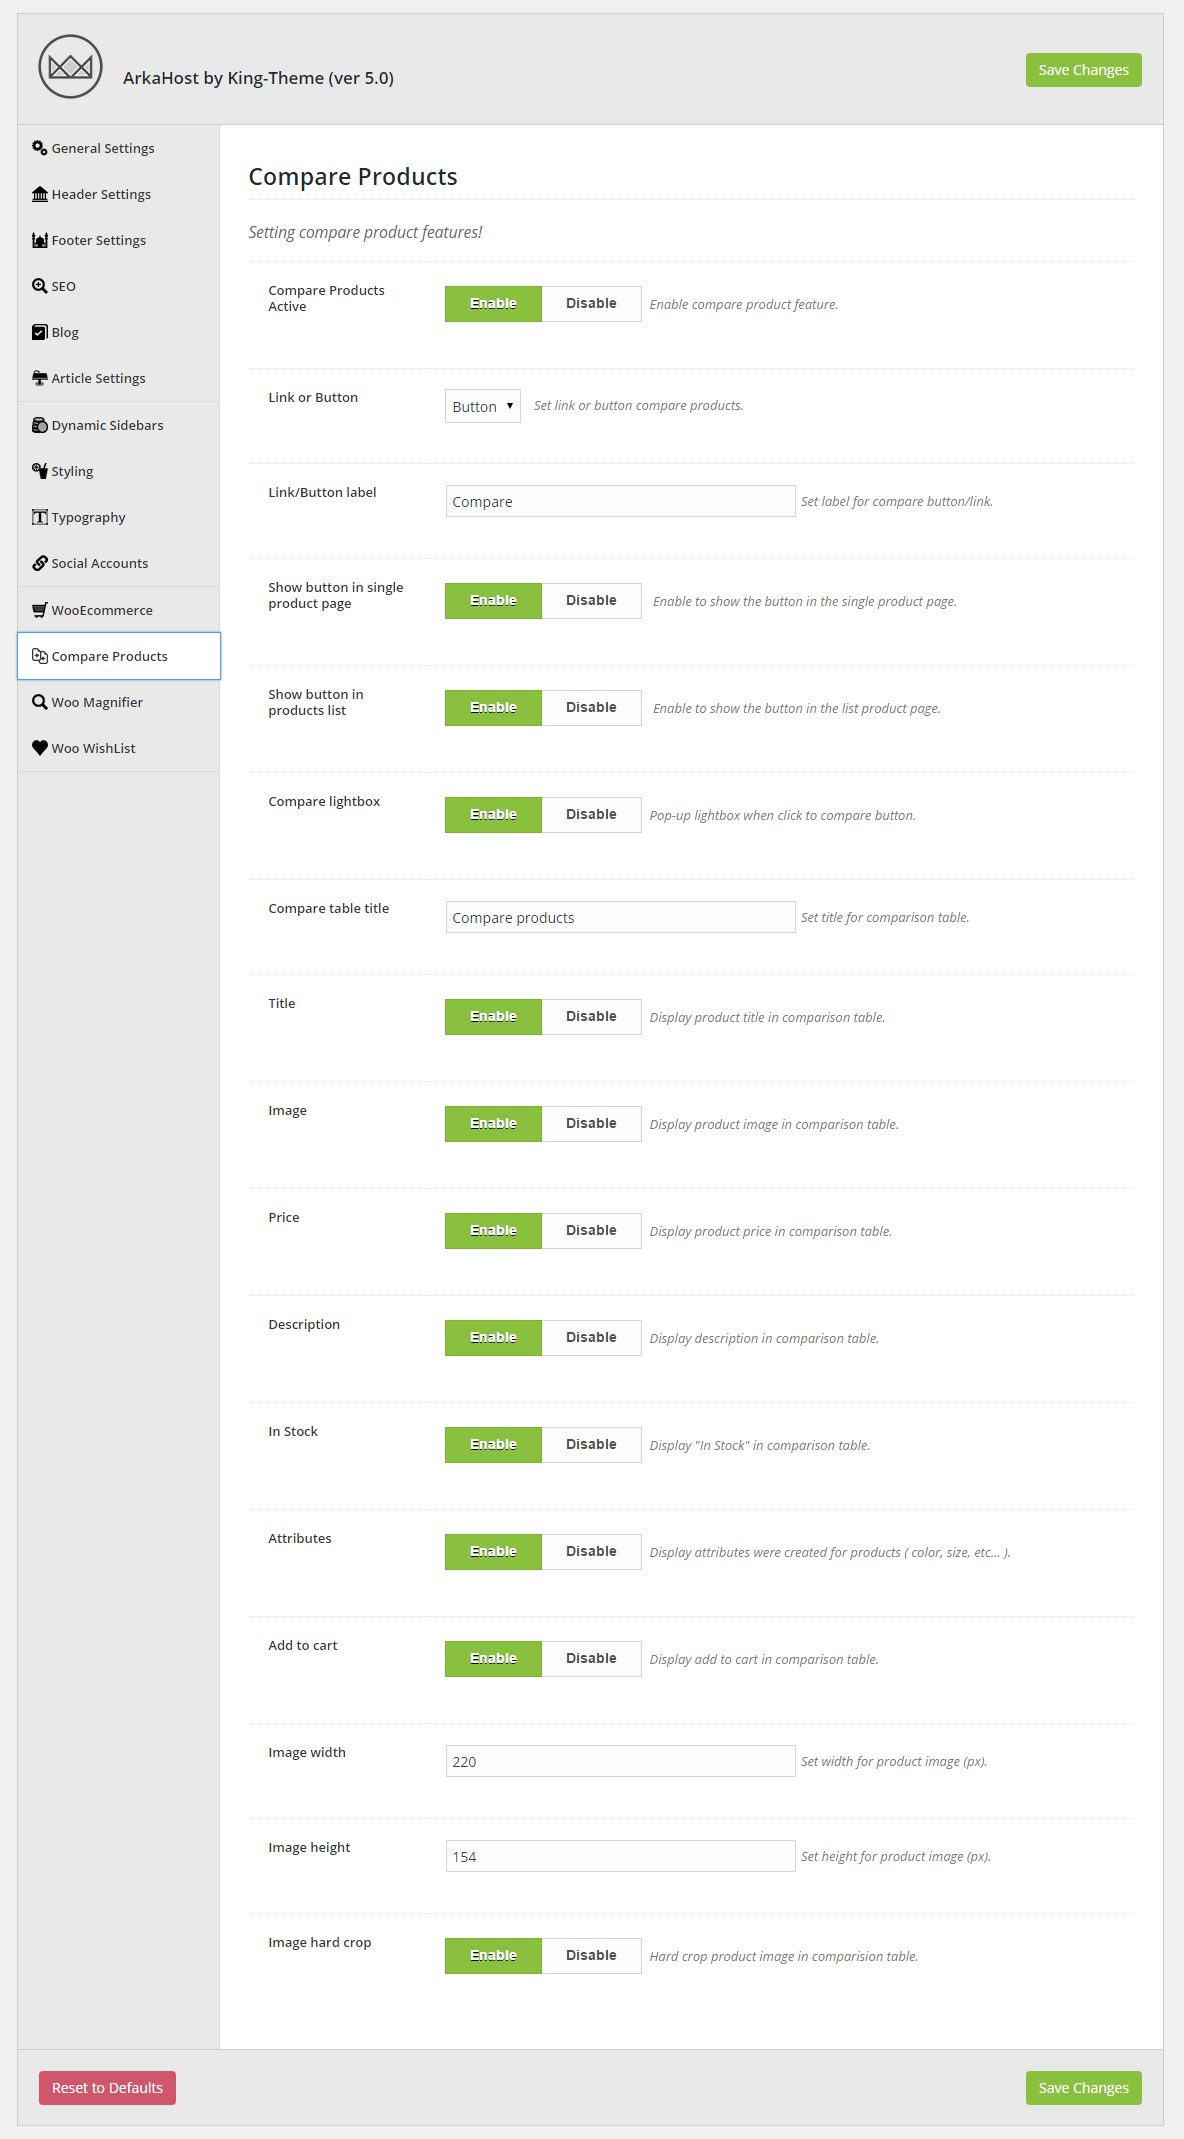
Task: Click the King-Theme crown logo icon
Action: (70, 67)
